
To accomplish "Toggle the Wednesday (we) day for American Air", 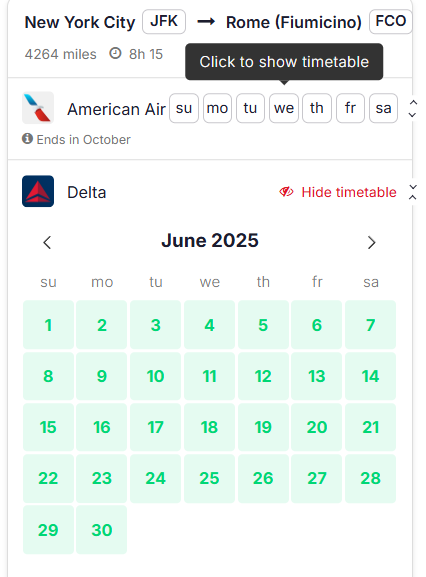I will (x=284, y=108).
